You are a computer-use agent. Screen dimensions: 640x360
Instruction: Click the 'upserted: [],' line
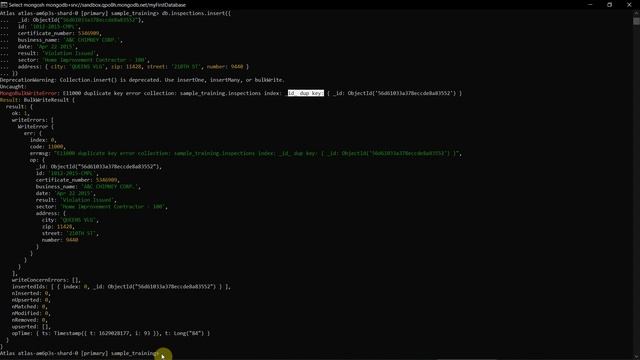tap(31, 327)
